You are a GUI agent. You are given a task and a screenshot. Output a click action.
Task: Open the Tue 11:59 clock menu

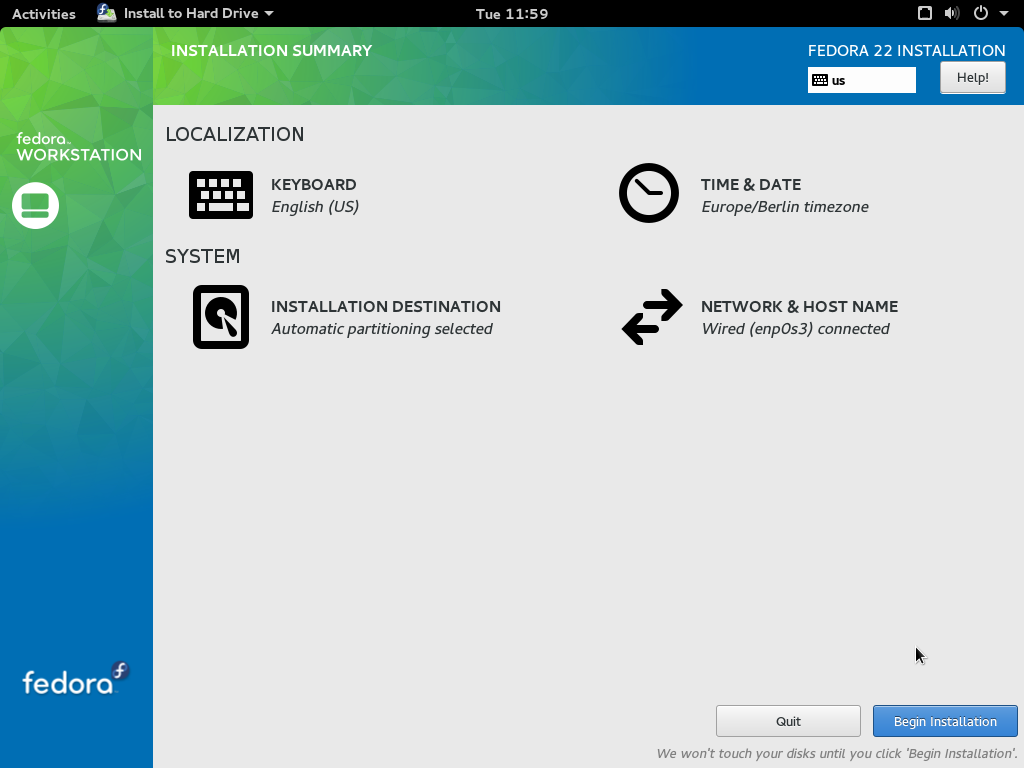pos(511,14)
